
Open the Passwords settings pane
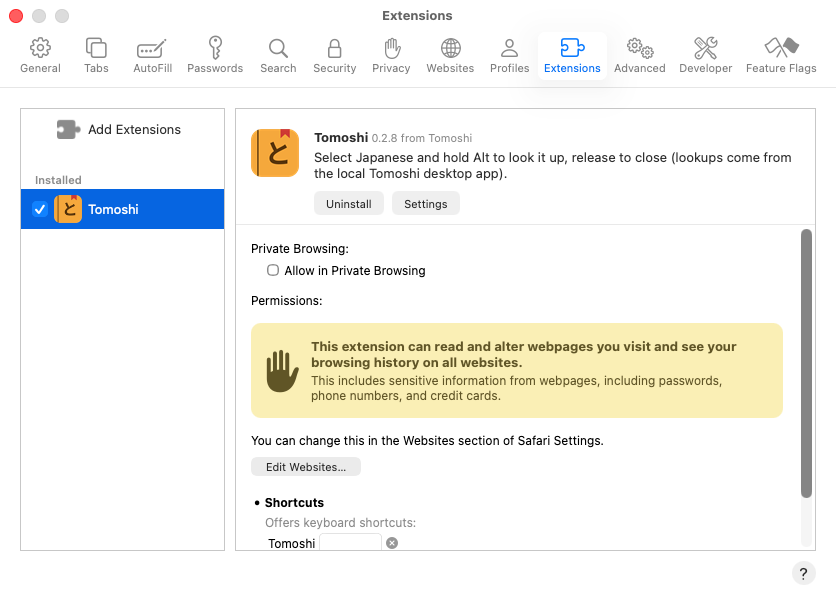tap(215, 55)
